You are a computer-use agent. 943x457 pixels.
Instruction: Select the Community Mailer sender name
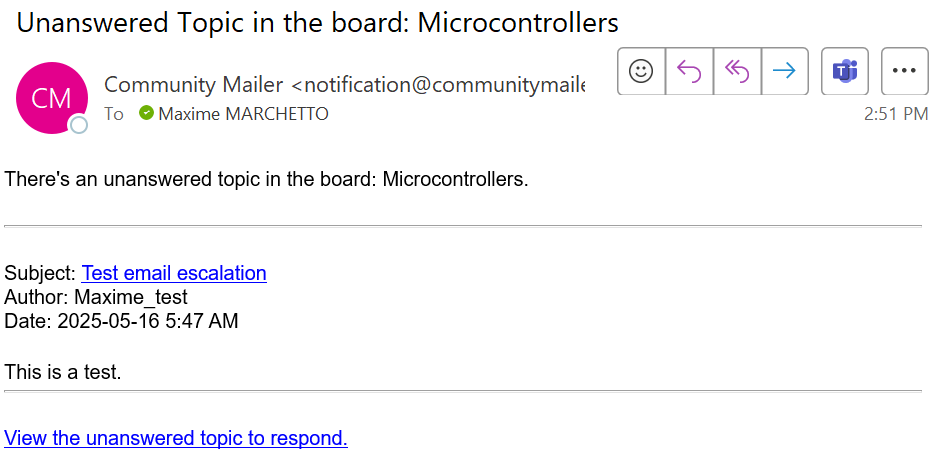pyautogui.click(x=195, y=85)
